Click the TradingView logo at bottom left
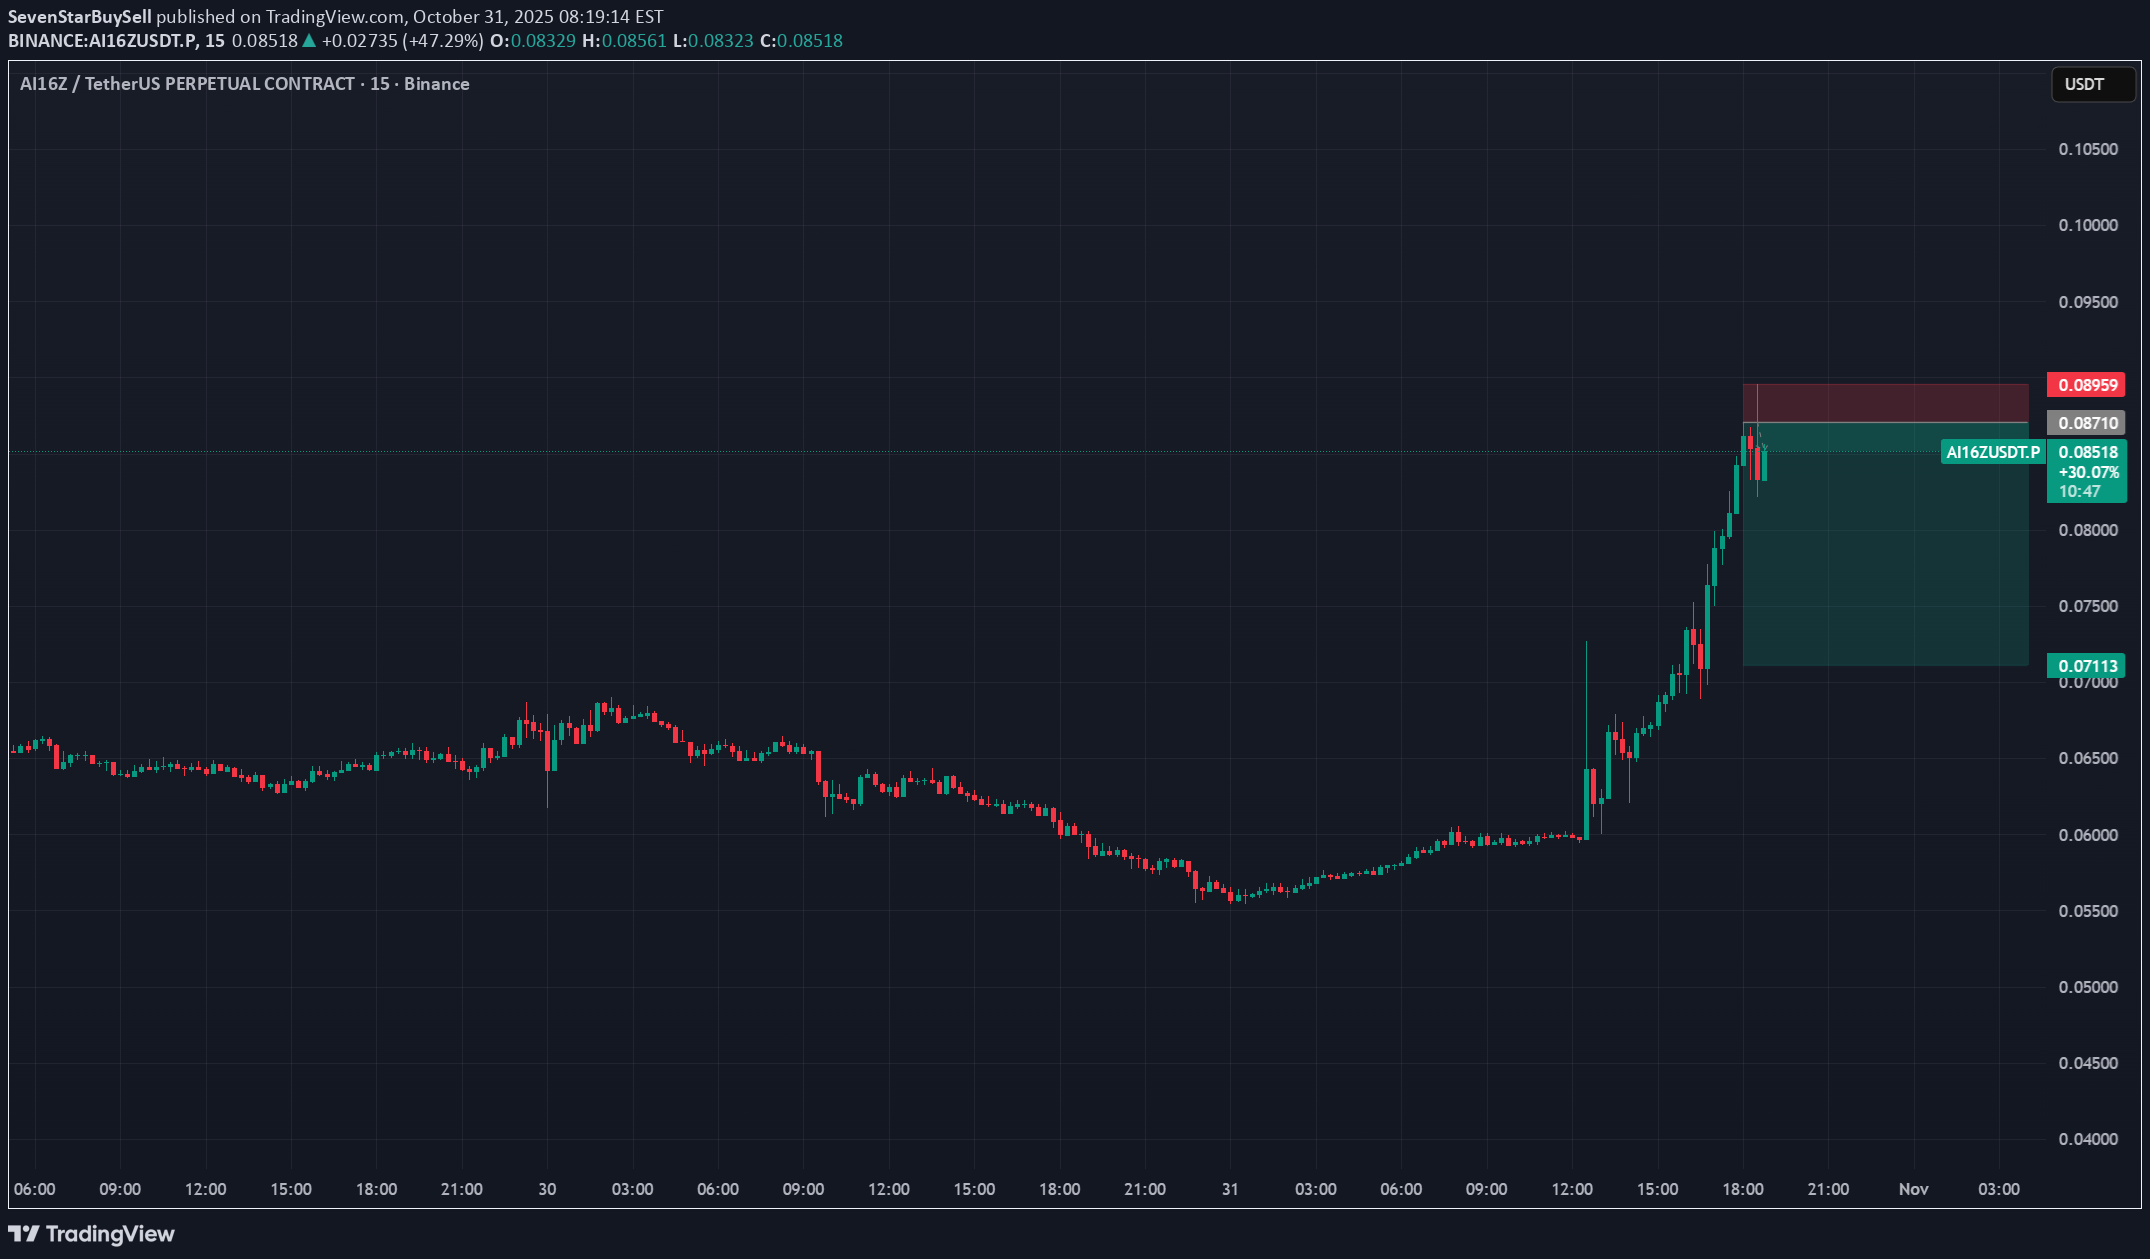Image resolution: width=2150 pixels, height=1259 pixels. click(91, 1233)
